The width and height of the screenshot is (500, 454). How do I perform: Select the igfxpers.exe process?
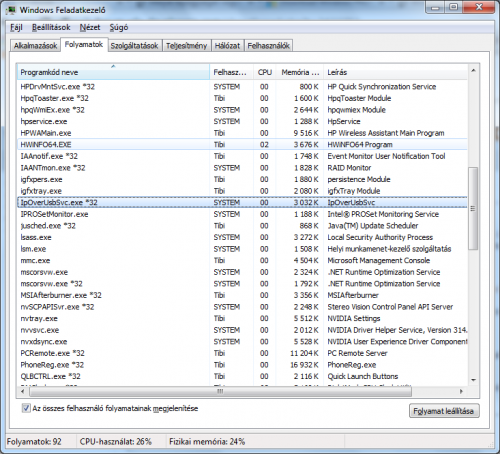coord(242,179)
